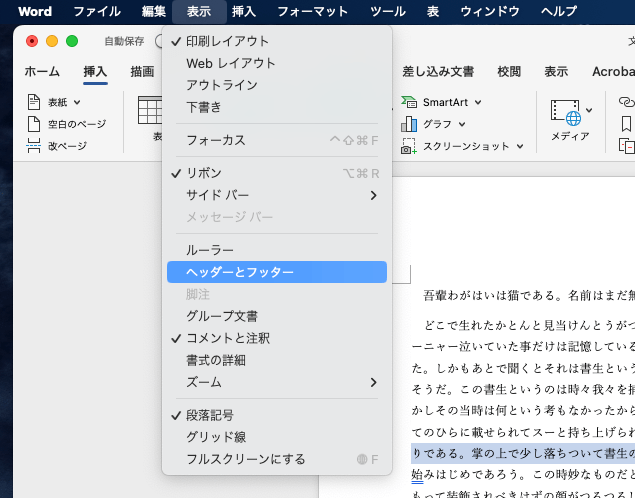
Task: Click the cross-reference icon below bookmark
Action: coord(627,146)
